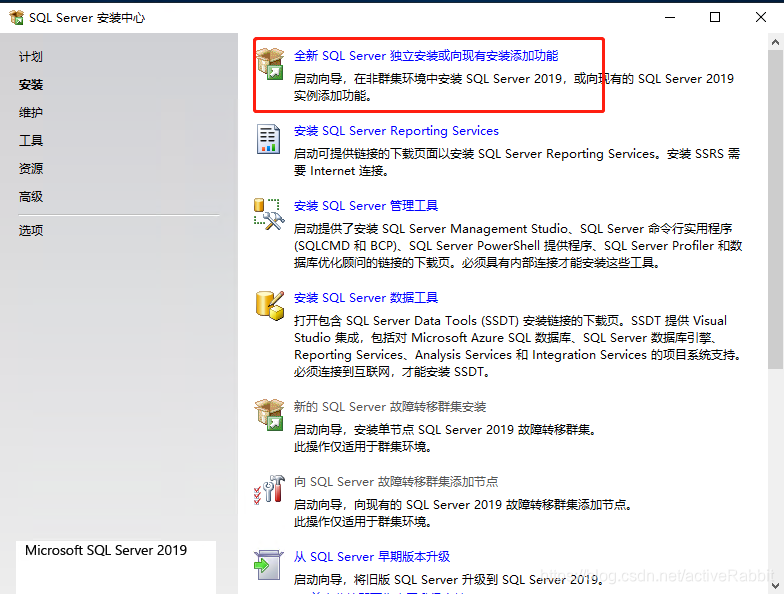This screenshot has height=594, width=784.
Task: Click the failover cluster installation box icon
Action: point(270,415)
